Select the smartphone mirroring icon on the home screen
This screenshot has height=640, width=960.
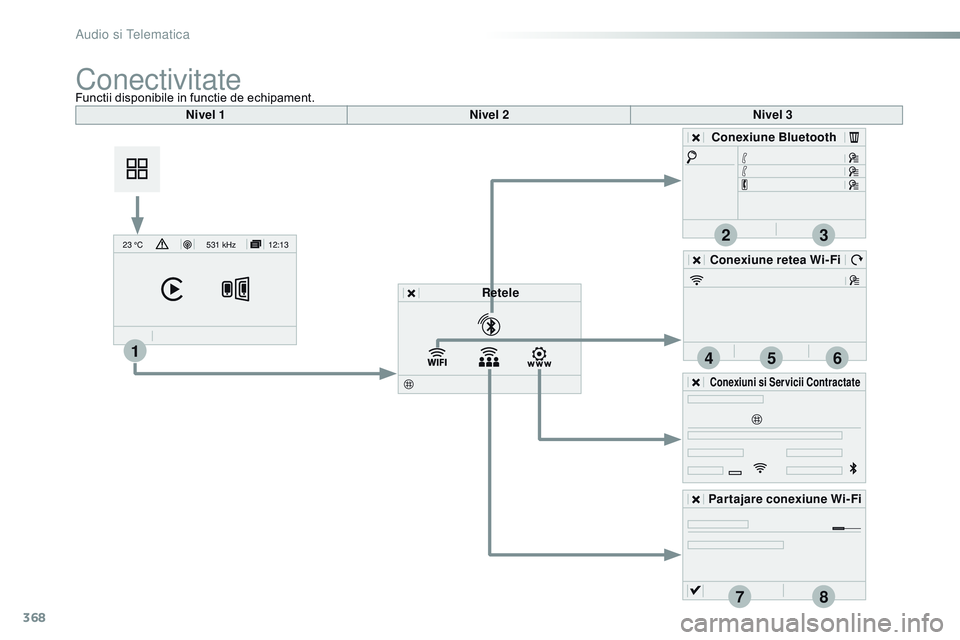coord(236,289)
